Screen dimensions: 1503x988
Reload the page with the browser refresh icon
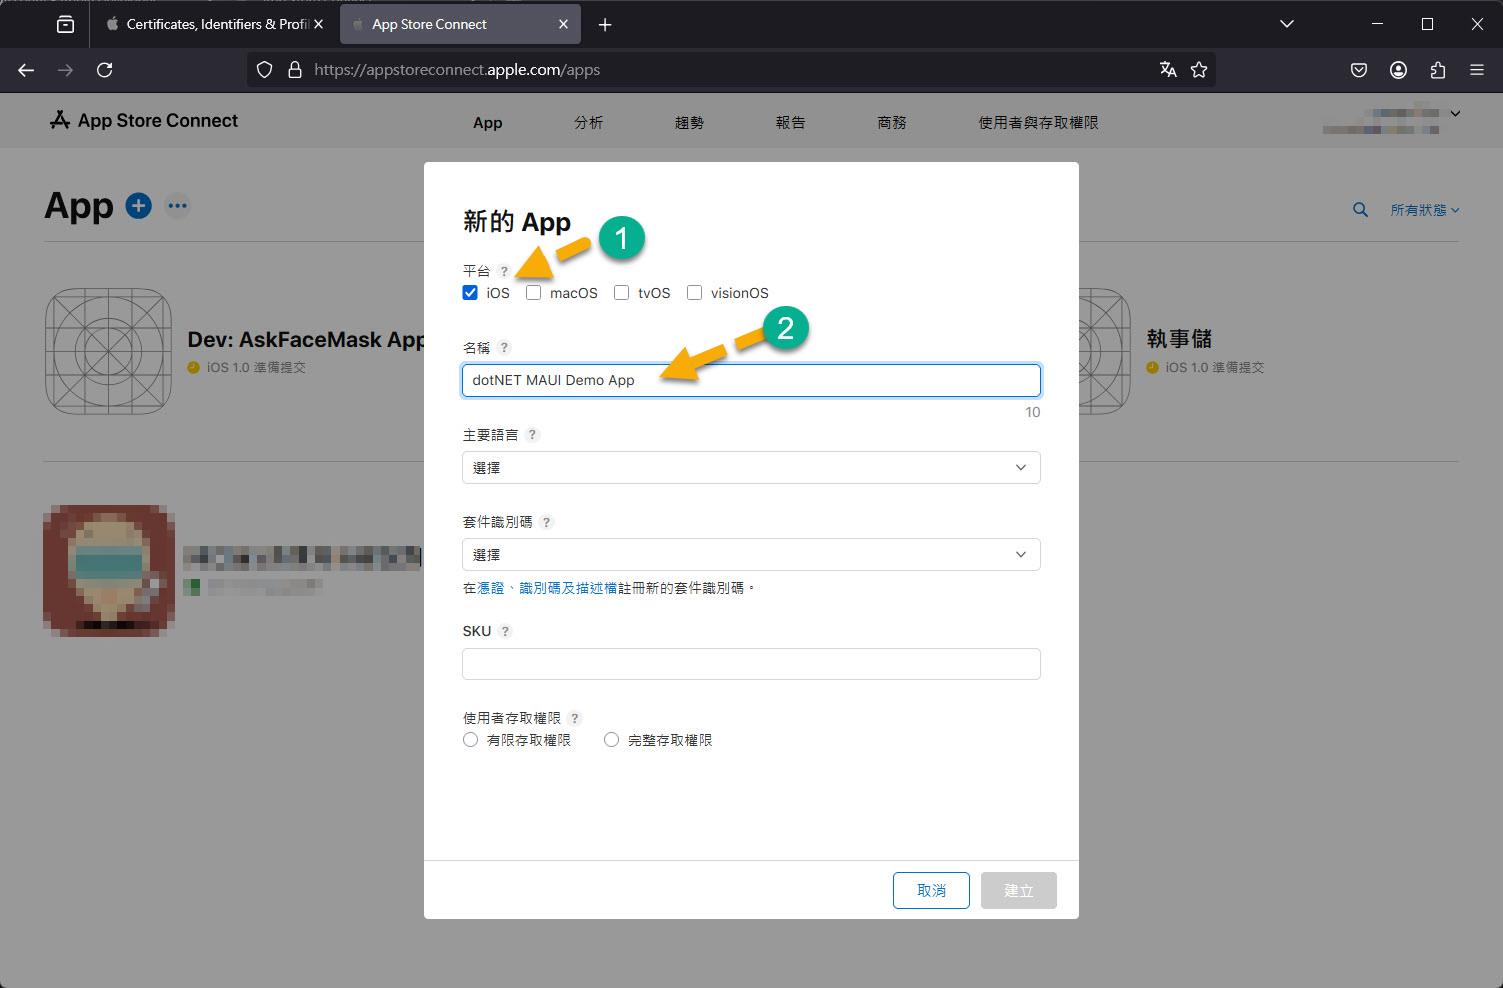[x=104, y=70]
